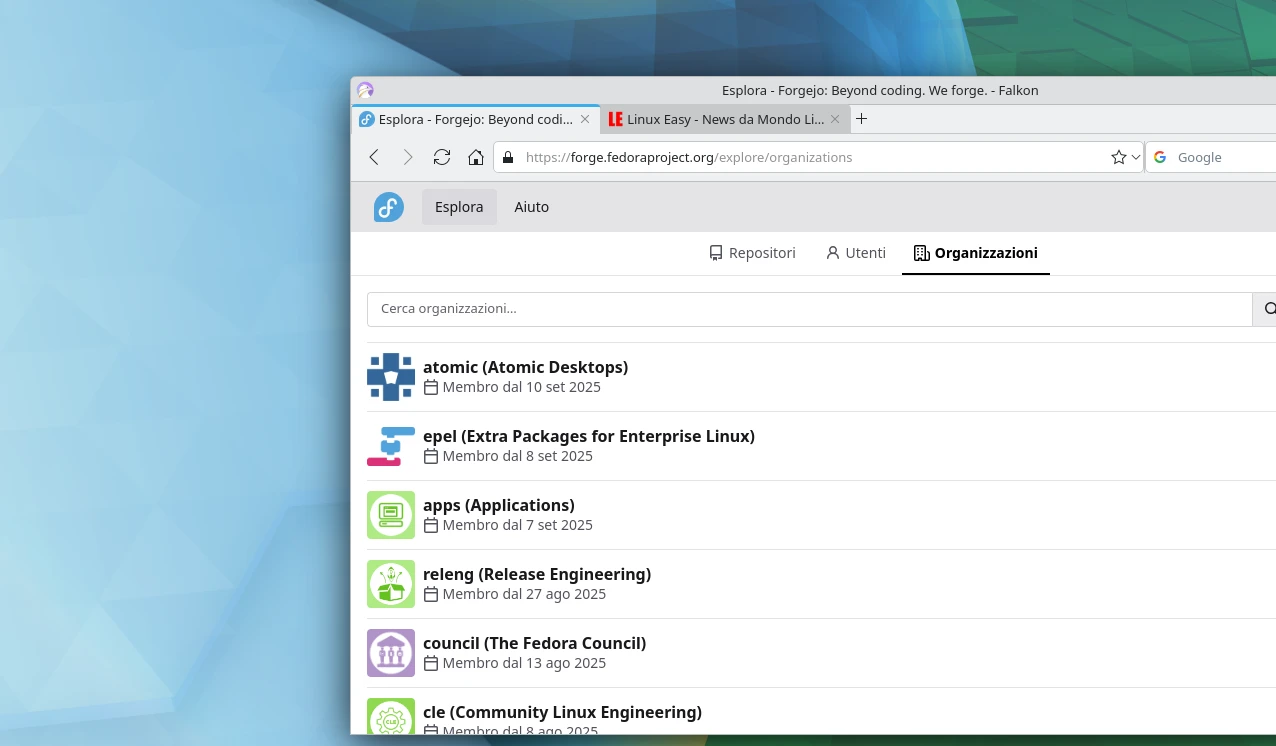Click the Cerca organizzazioni search field
This screenshot has width=1276, height=746.
pyautogui.click(x=809, y=309)
